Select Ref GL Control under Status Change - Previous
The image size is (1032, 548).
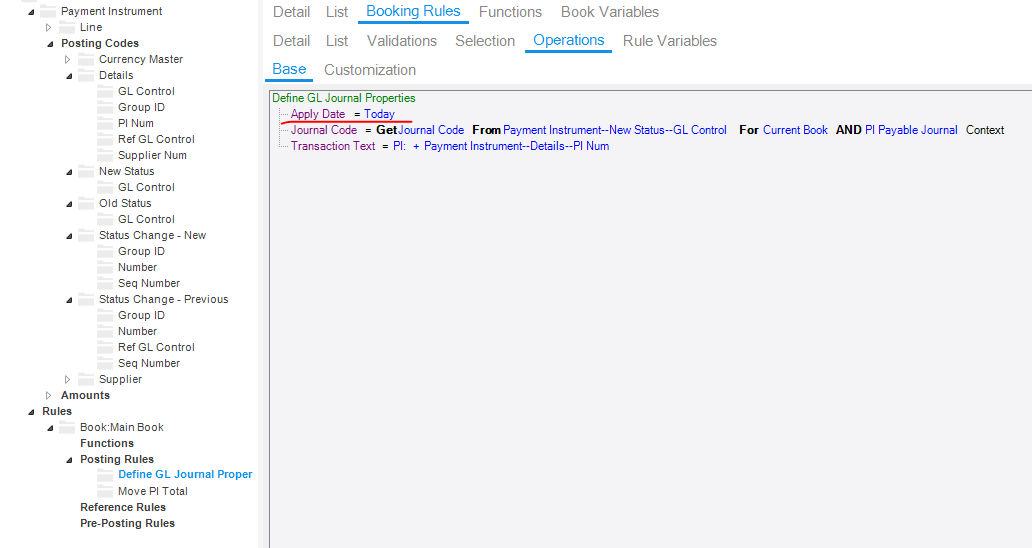(x=156, y=347)
